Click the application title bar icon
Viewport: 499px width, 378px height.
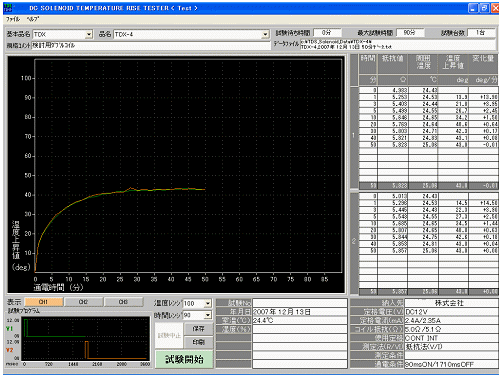(x=7, y=8)
